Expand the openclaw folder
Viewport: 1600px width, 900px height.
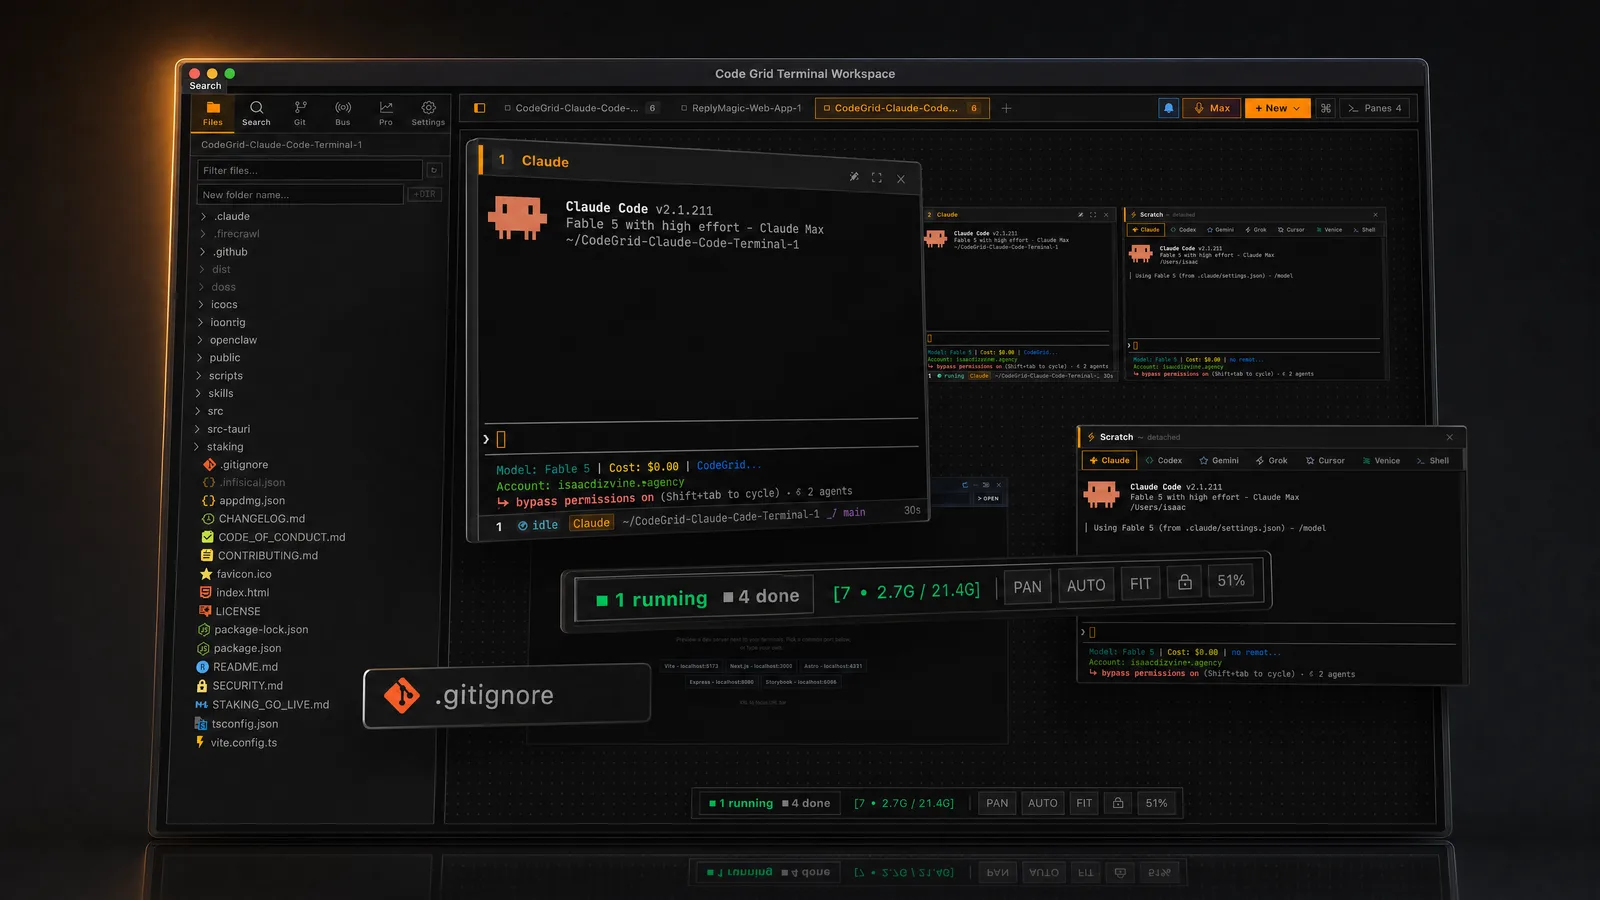click(228, 340)
